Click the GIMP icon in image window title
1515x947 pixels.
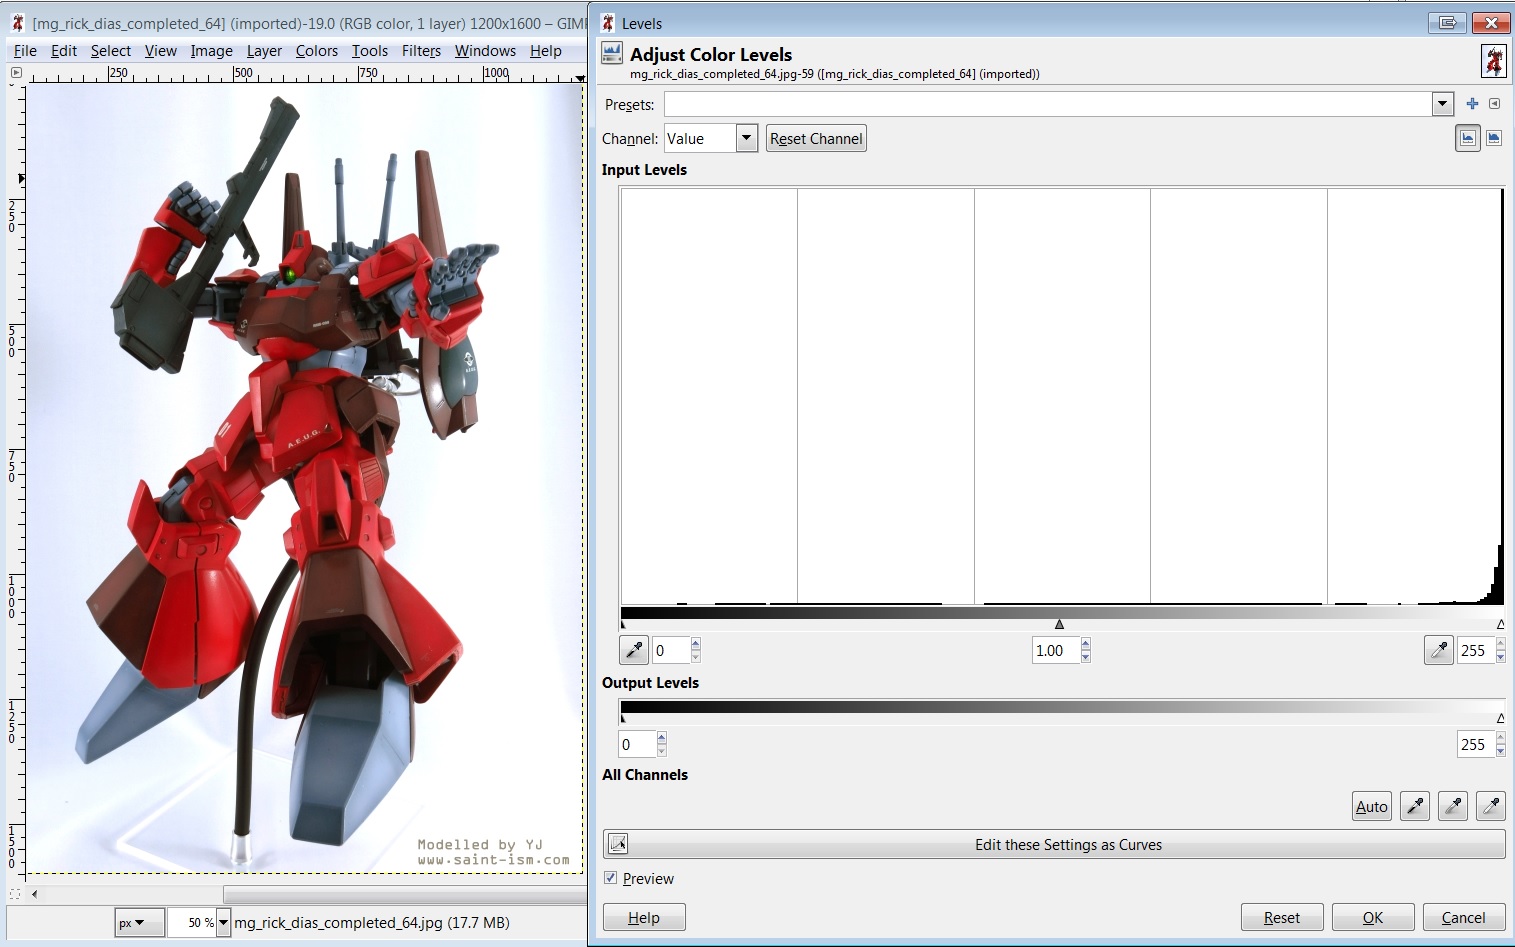pyautogui.click(x=17, y=23)
